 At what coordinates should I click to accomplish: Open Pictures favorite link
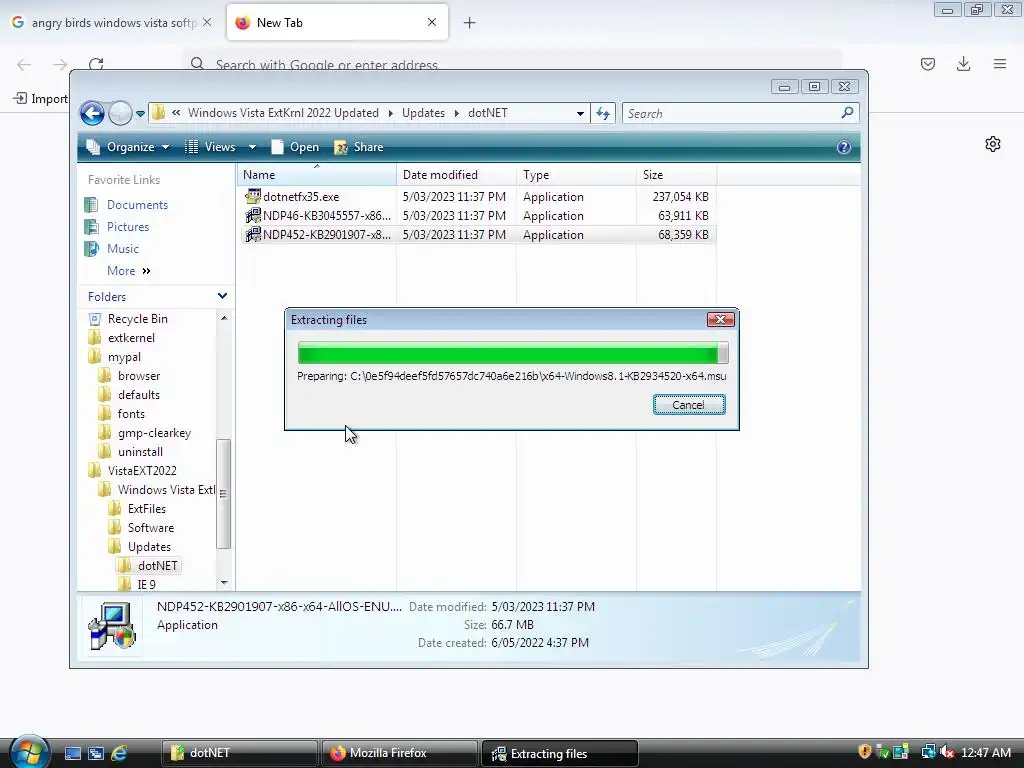coord(128,227)
